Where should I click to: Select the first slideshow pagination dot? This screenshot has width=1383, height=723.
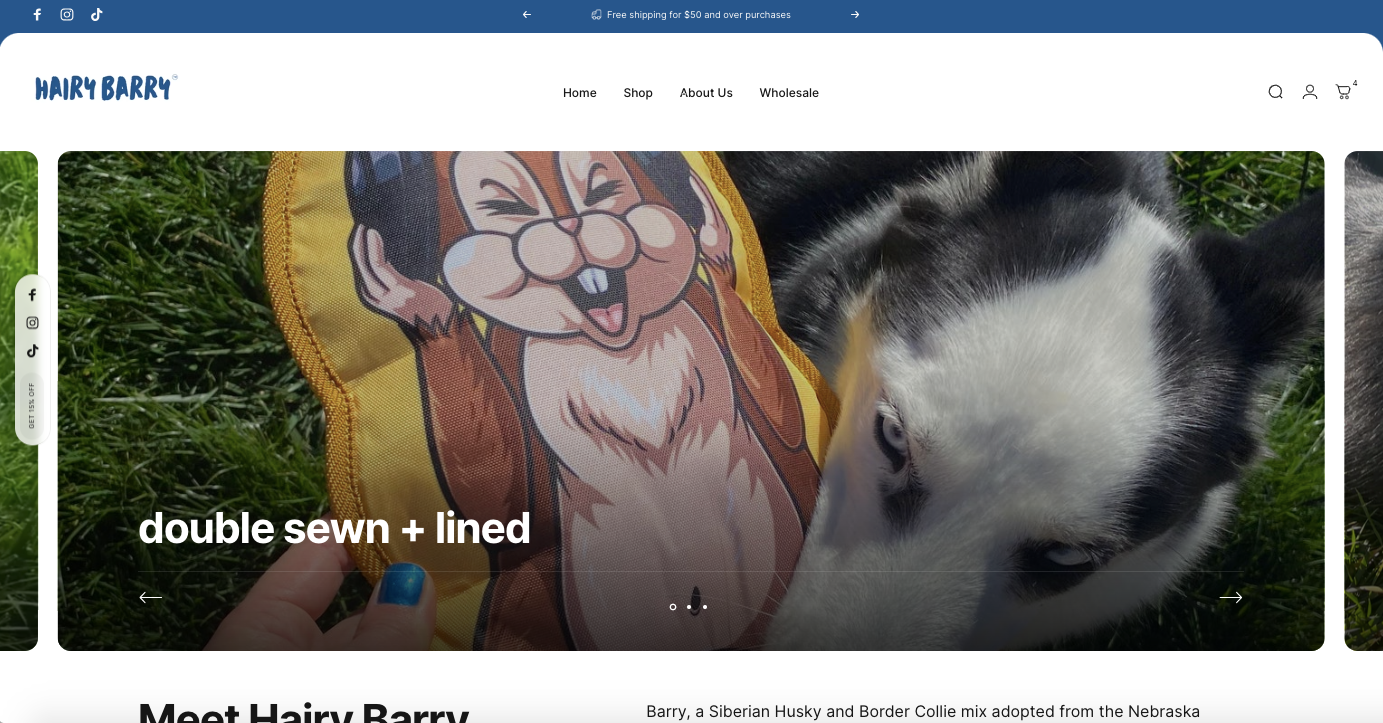tap(673, 607)
